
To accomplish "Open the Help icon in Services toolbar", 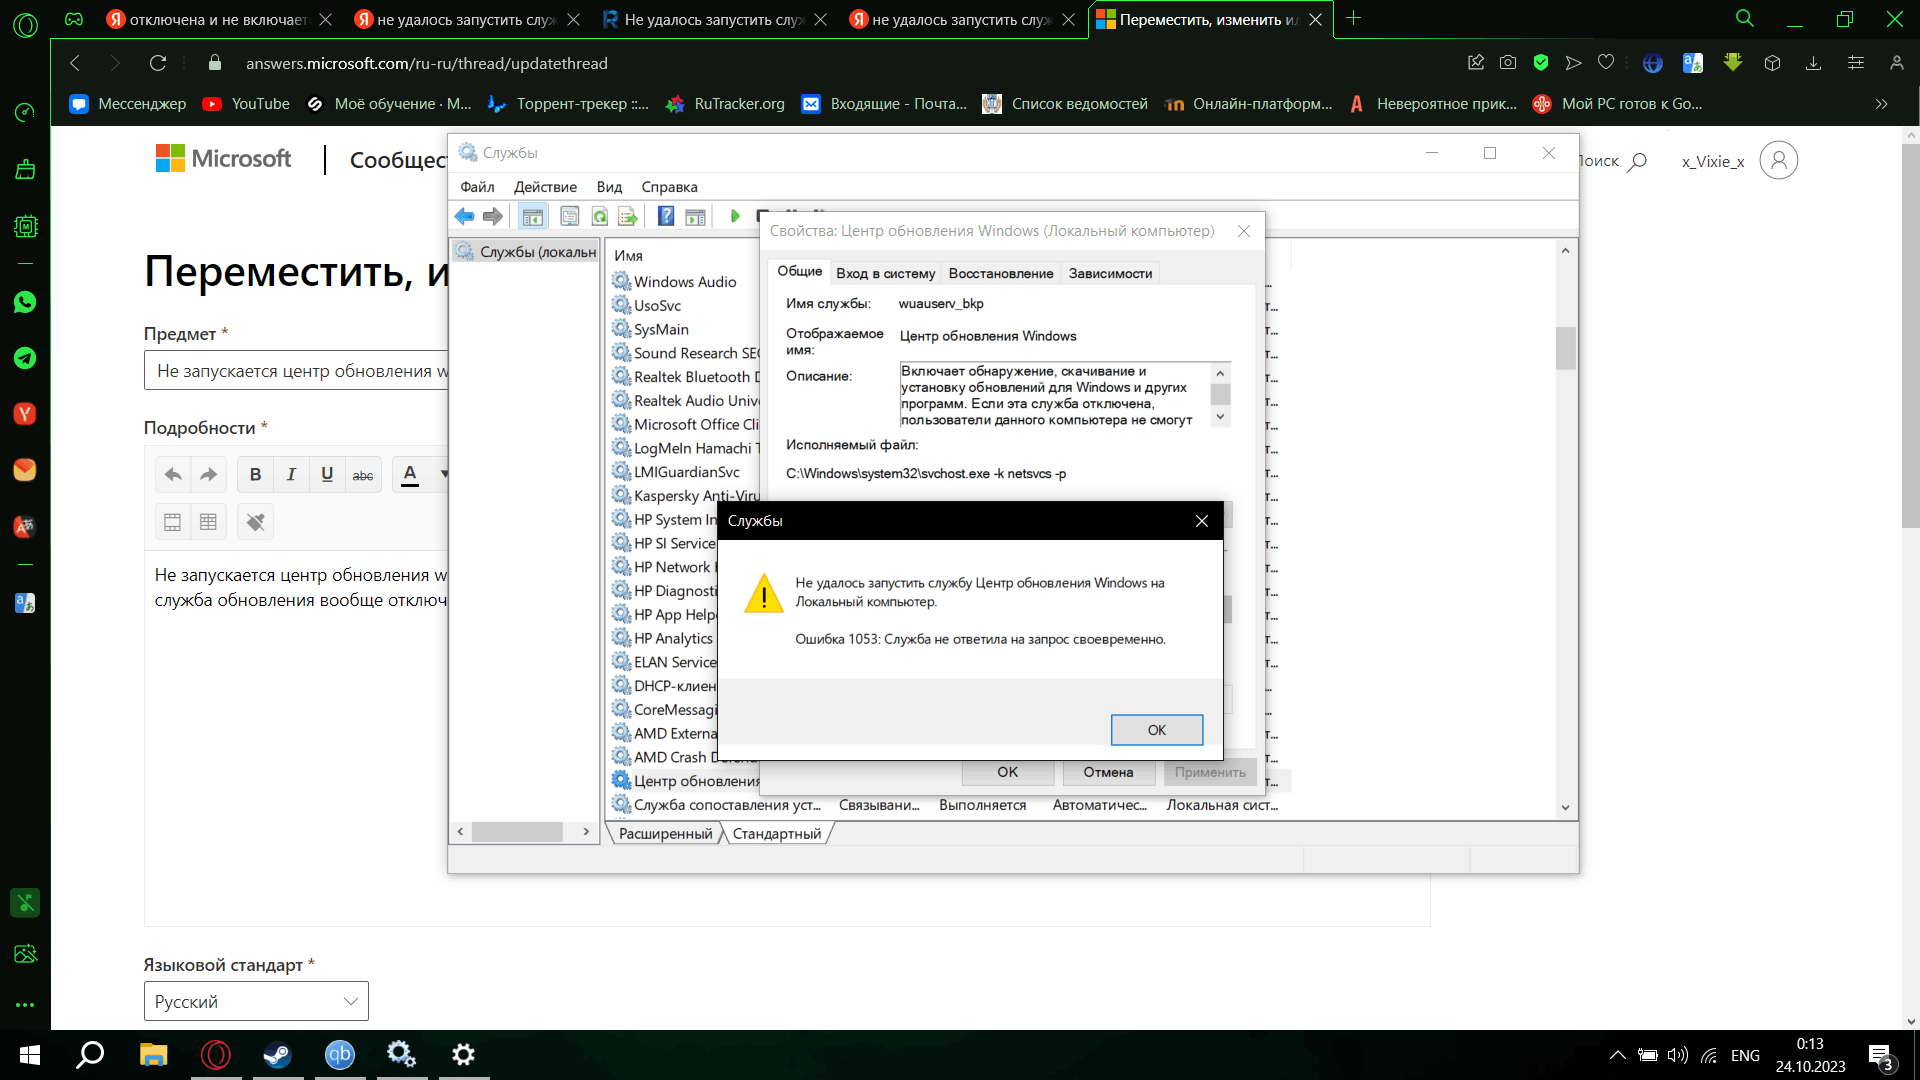I will click(x=666, y=216).
